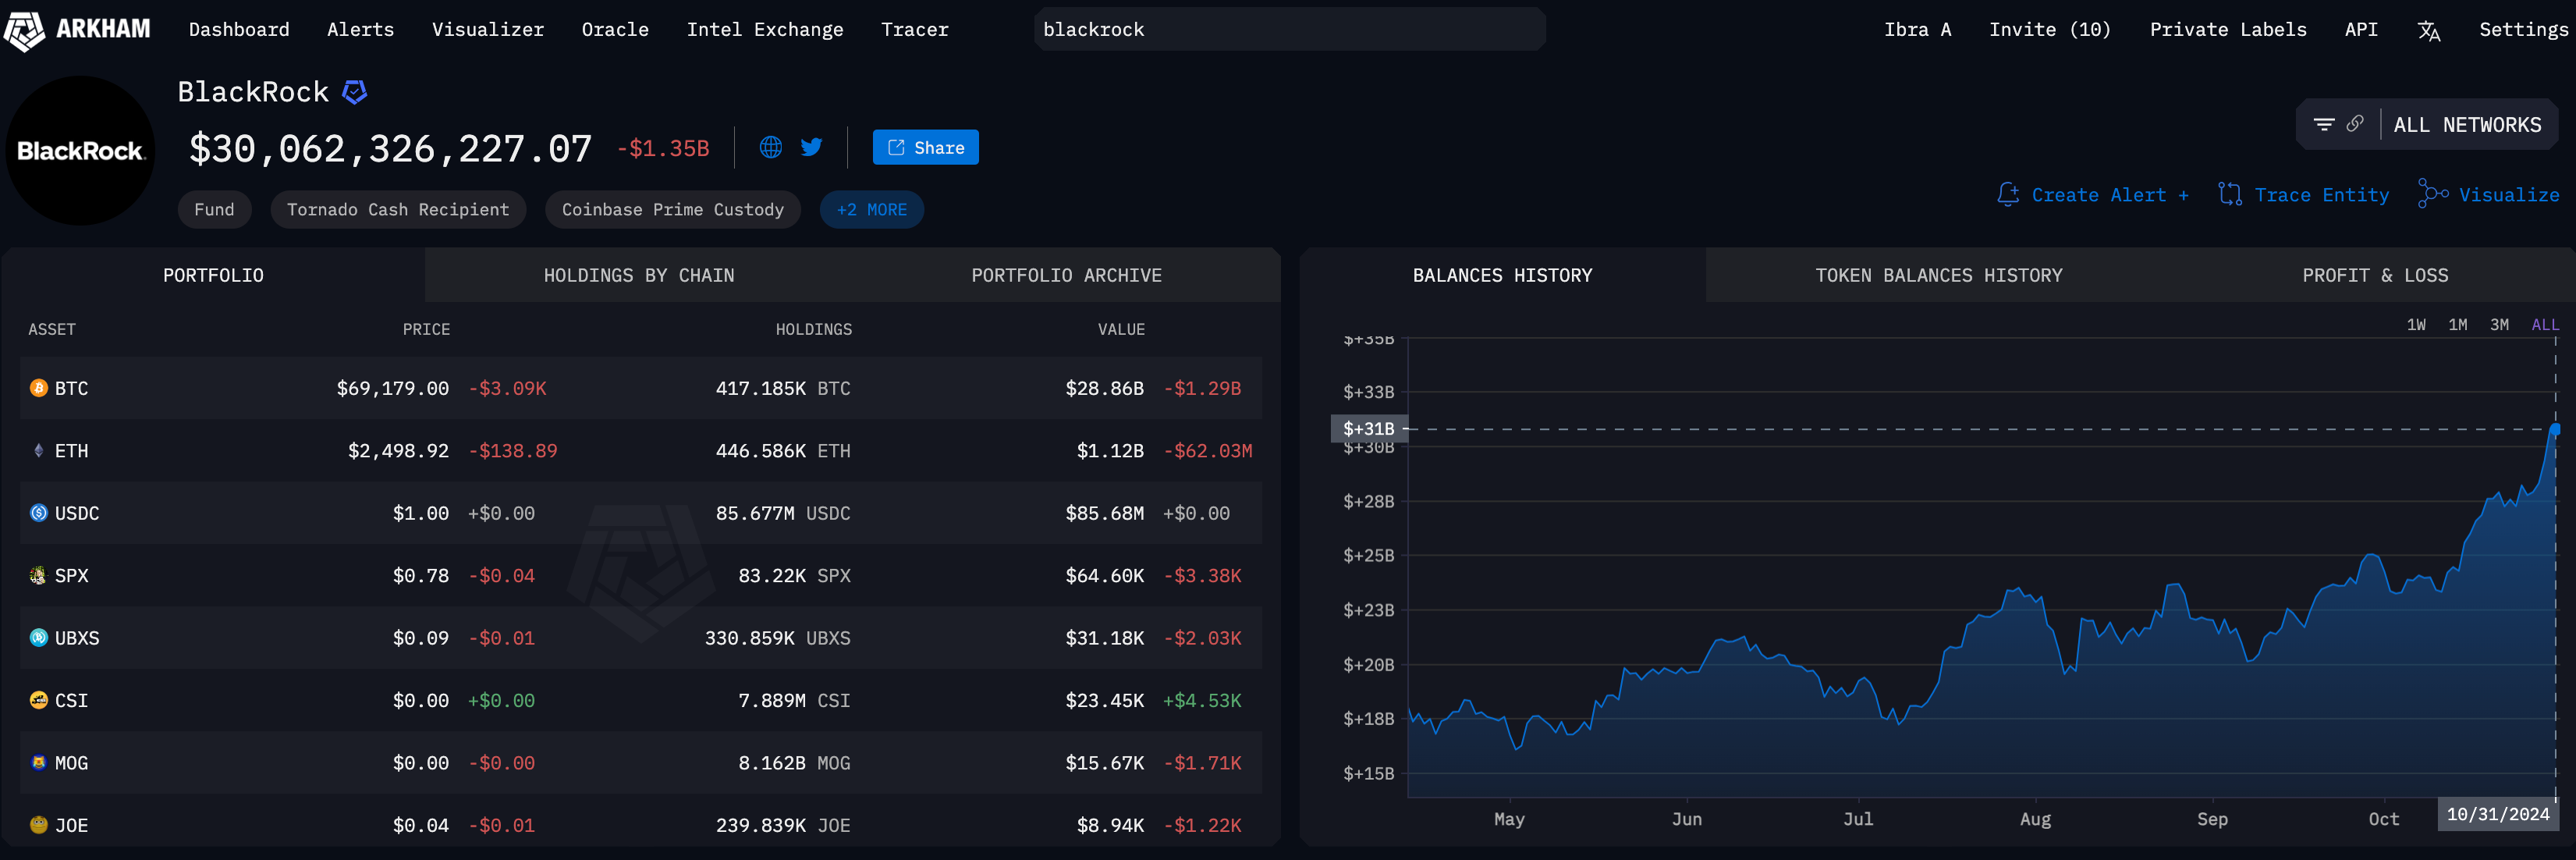The image size is (2576, 860).
Task: Switch to TOKEN BALANCES HISTORY tab
Action: point(1938,275)
